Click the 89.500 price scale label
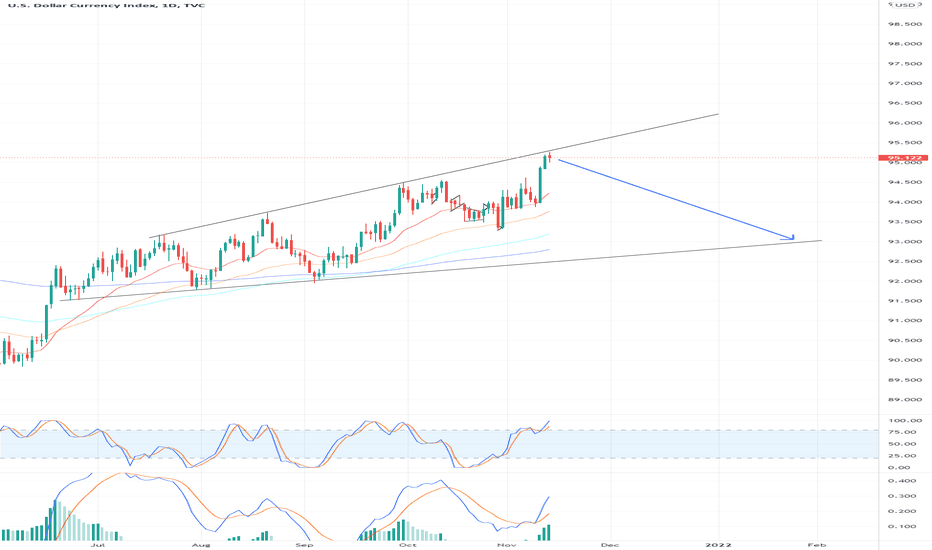932x550 pixels. point(905,380)
